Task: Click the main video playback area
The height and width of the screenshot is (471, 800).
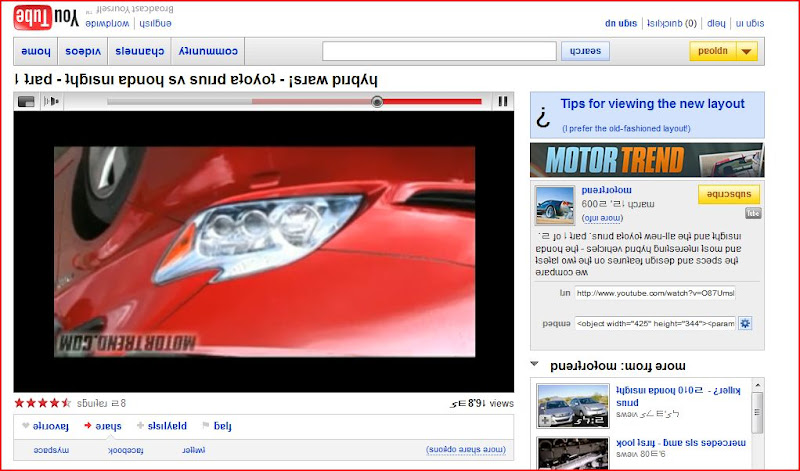Action: (x=264, y=252)
